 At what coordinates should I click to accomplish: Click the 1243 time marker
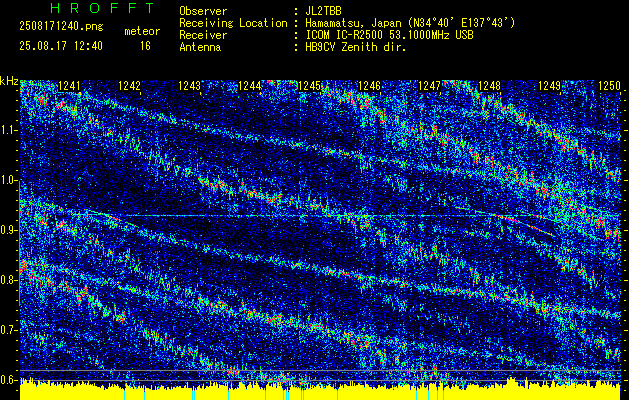click(x=189, y=85)
